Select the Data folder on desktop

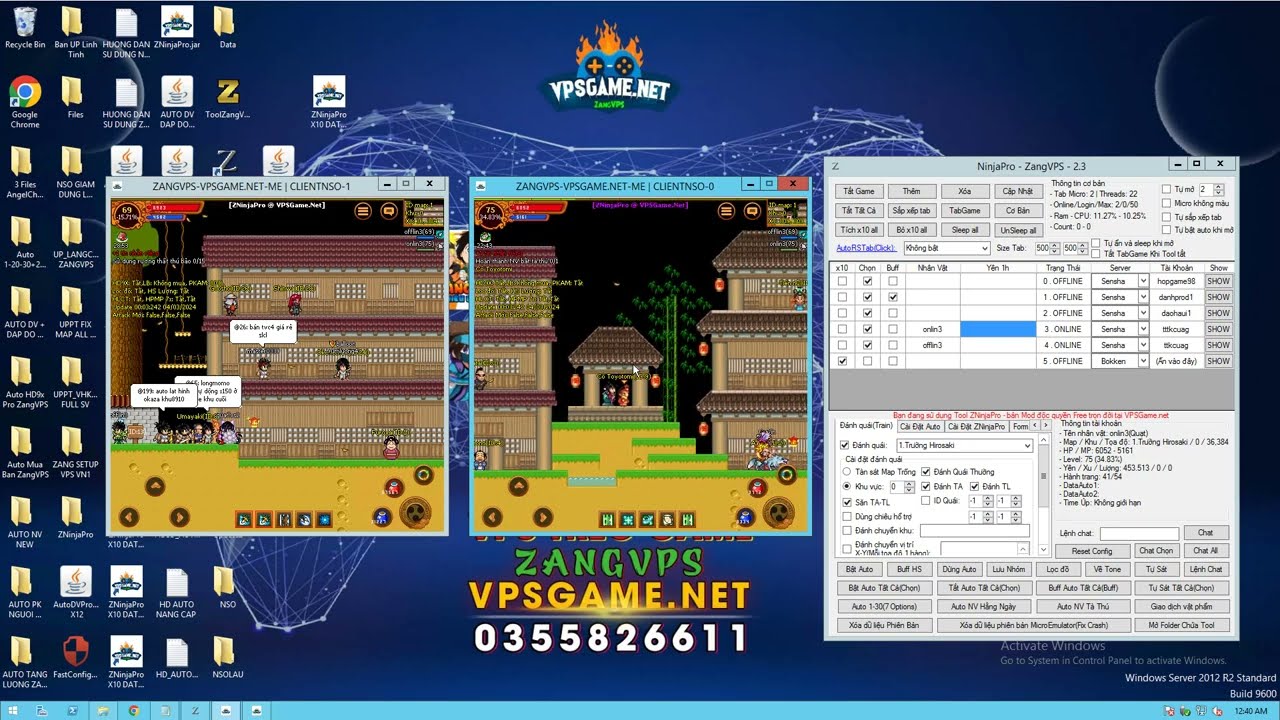pos(227,27)
